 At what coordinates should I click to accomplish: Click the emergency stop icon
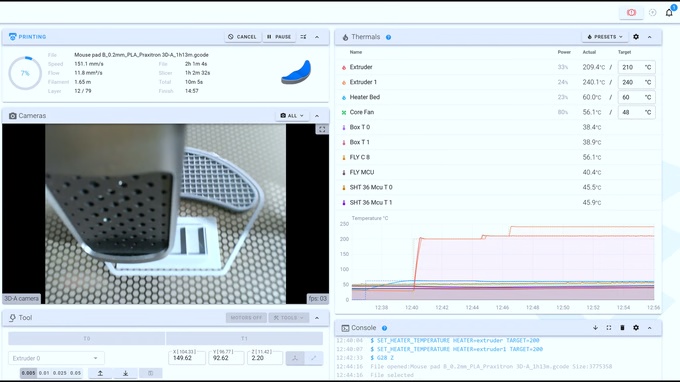point(631,13)
